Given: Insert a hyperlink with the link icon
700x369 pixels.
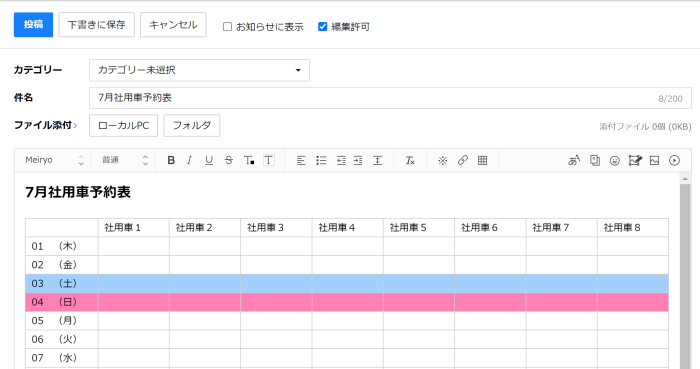Looking at the screenshot, I should pos(462,160).
